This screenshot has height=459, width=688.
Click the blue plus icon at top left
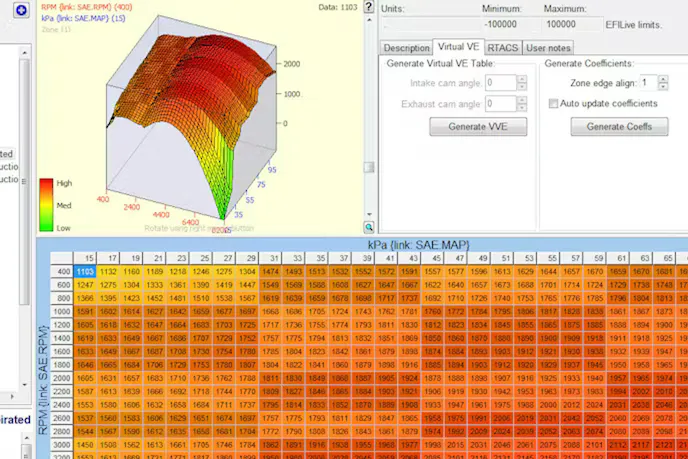pos(21,9)
